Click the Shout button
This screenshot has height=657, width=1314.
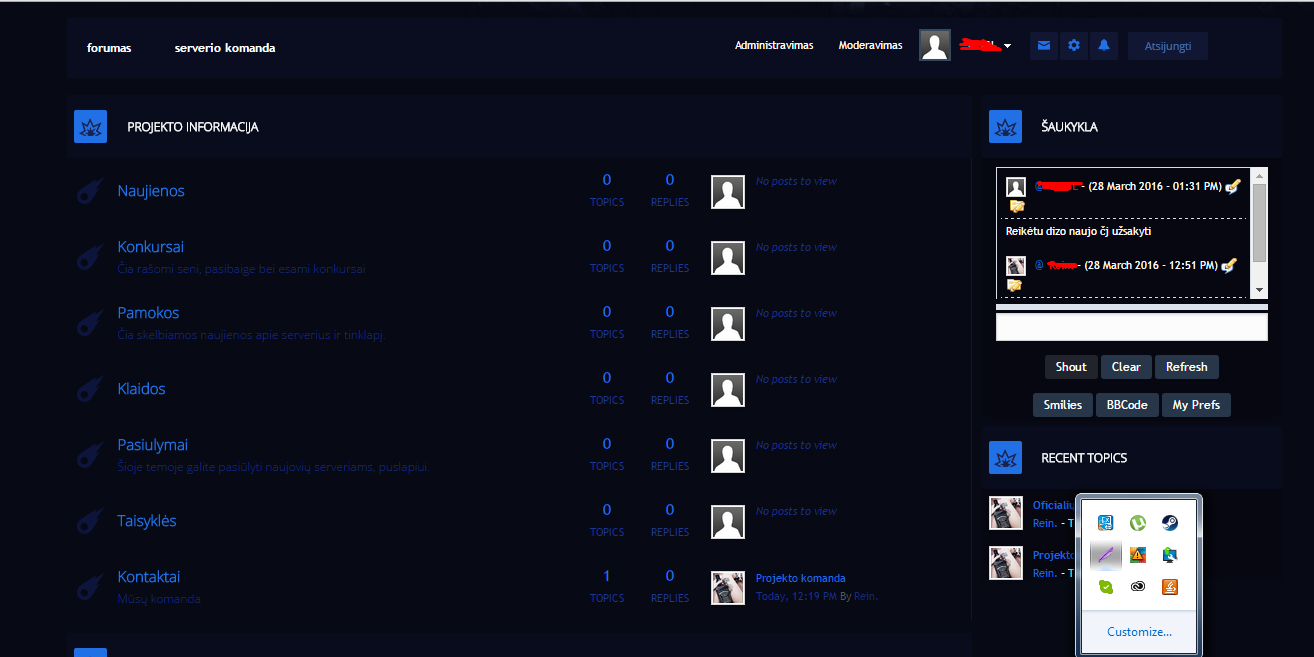1071,367
